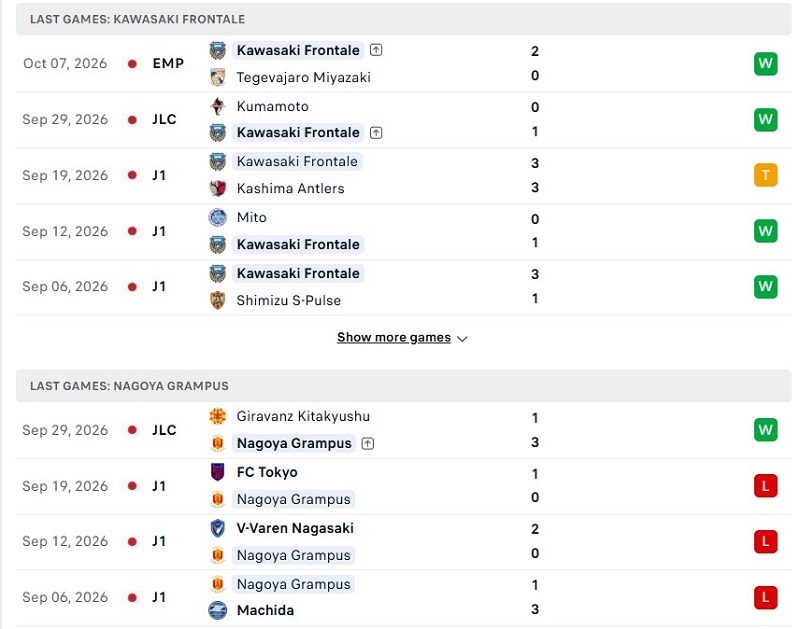Click the Kashima Antlers crest icon
This screenshot has height=629, width=800.
[x=218, y=188]
